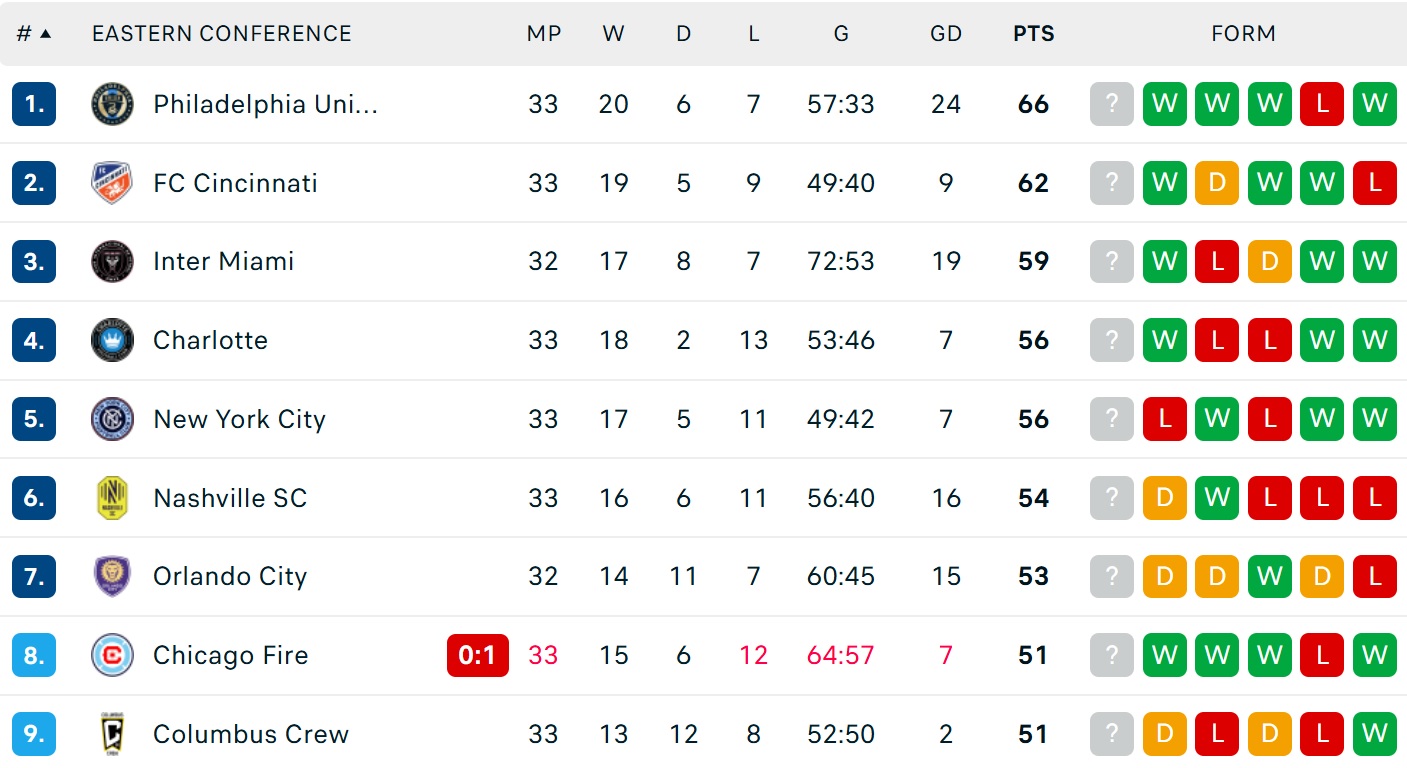Image resolution: width=1407 pixels, height=768 pixels.
Task: Click the Inter Miami club crest
Action: (112, 262)
